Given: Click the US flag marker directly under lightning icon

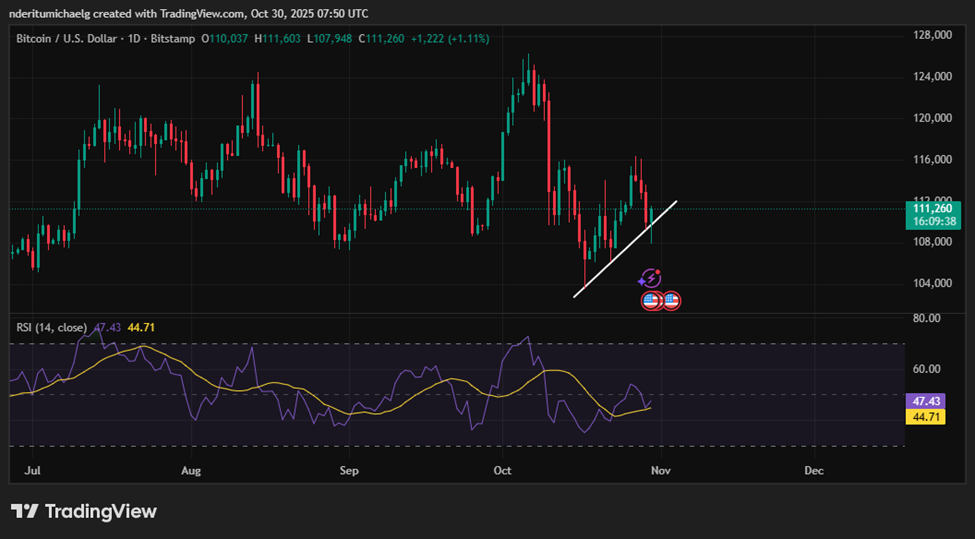Looking at the screenshot, I should (650, 301).
